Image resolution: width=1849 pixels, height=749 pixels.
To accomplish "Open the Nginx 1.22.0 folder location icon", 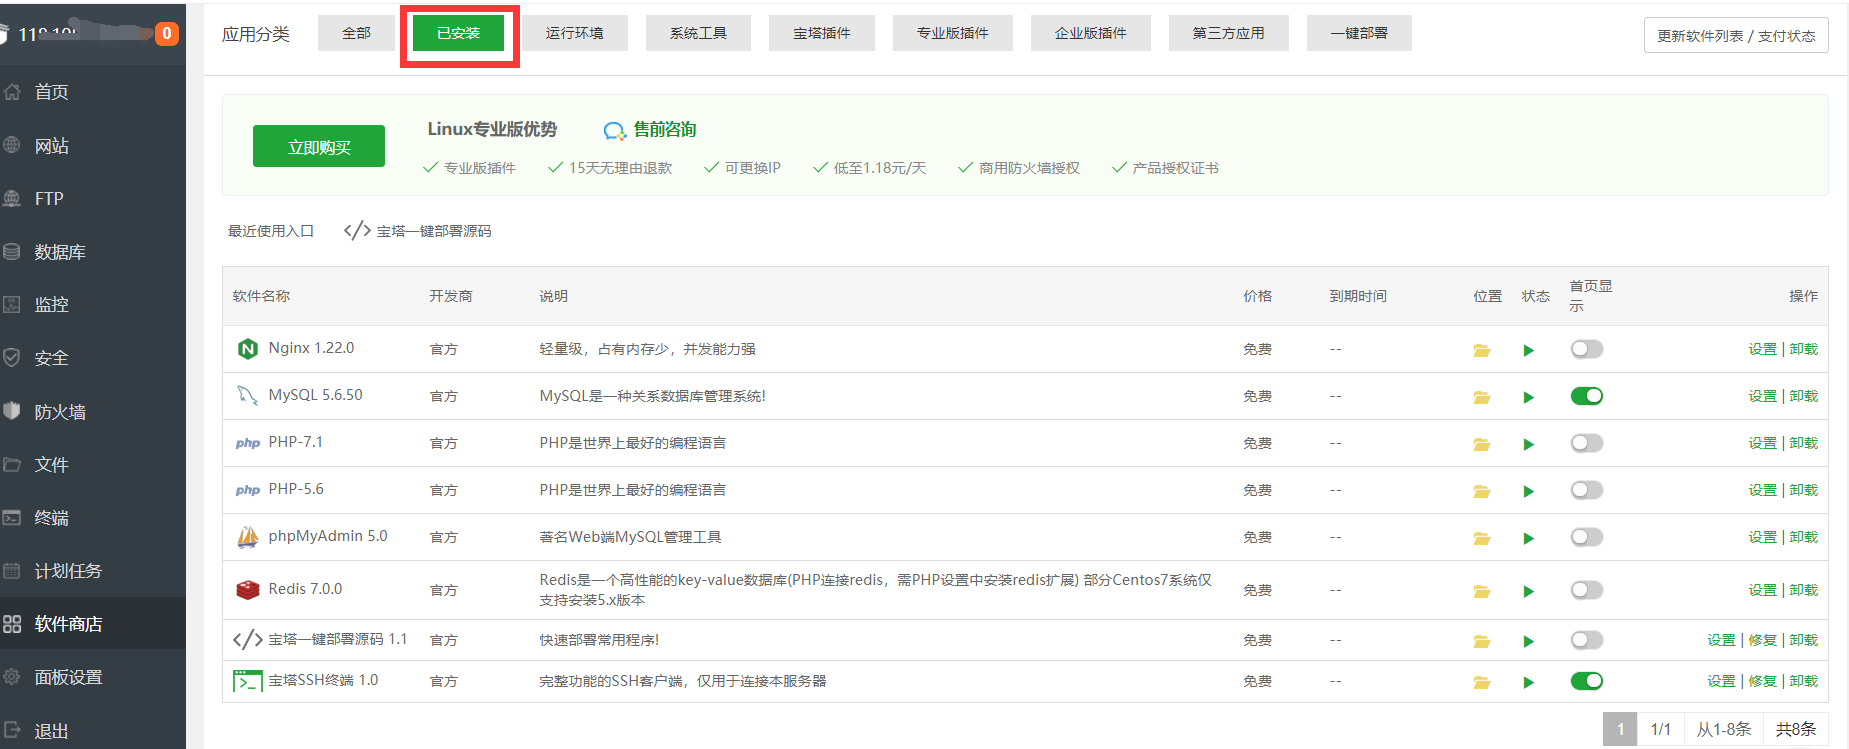I will [x=1481, y=350].
